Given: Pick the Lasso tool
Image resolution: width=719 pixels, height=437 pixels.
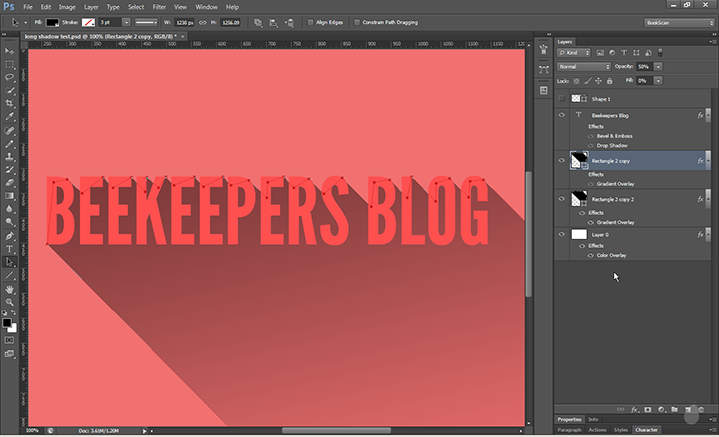Looking at the screenshot, I should (10, 76).
